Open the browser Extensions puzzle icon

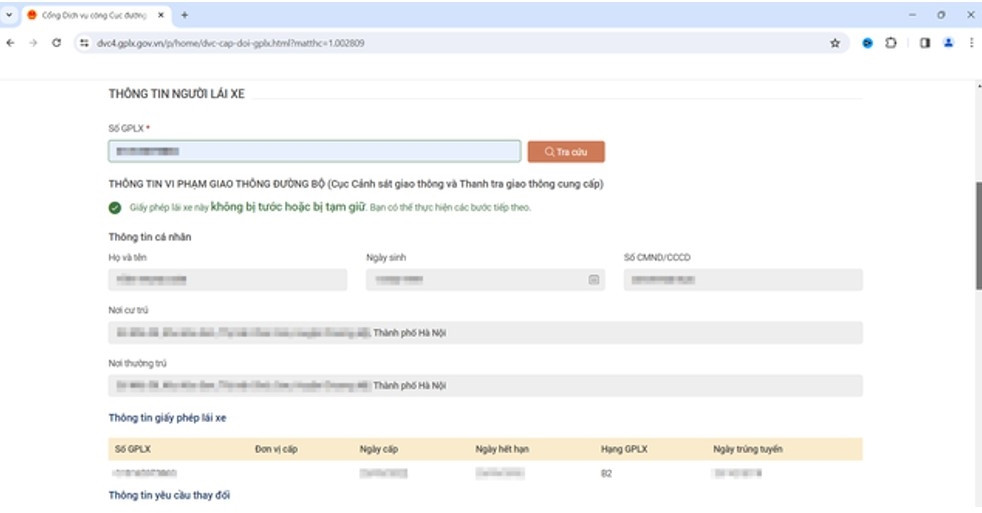point(891,44)
